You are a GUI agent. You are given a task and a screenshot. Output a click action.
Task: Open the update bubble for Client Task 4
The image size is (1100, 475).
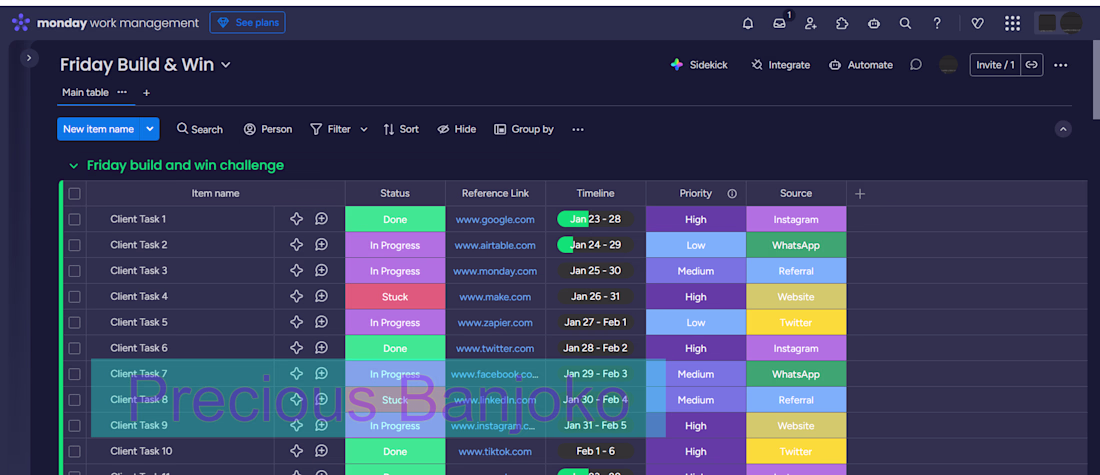point(321,296)
